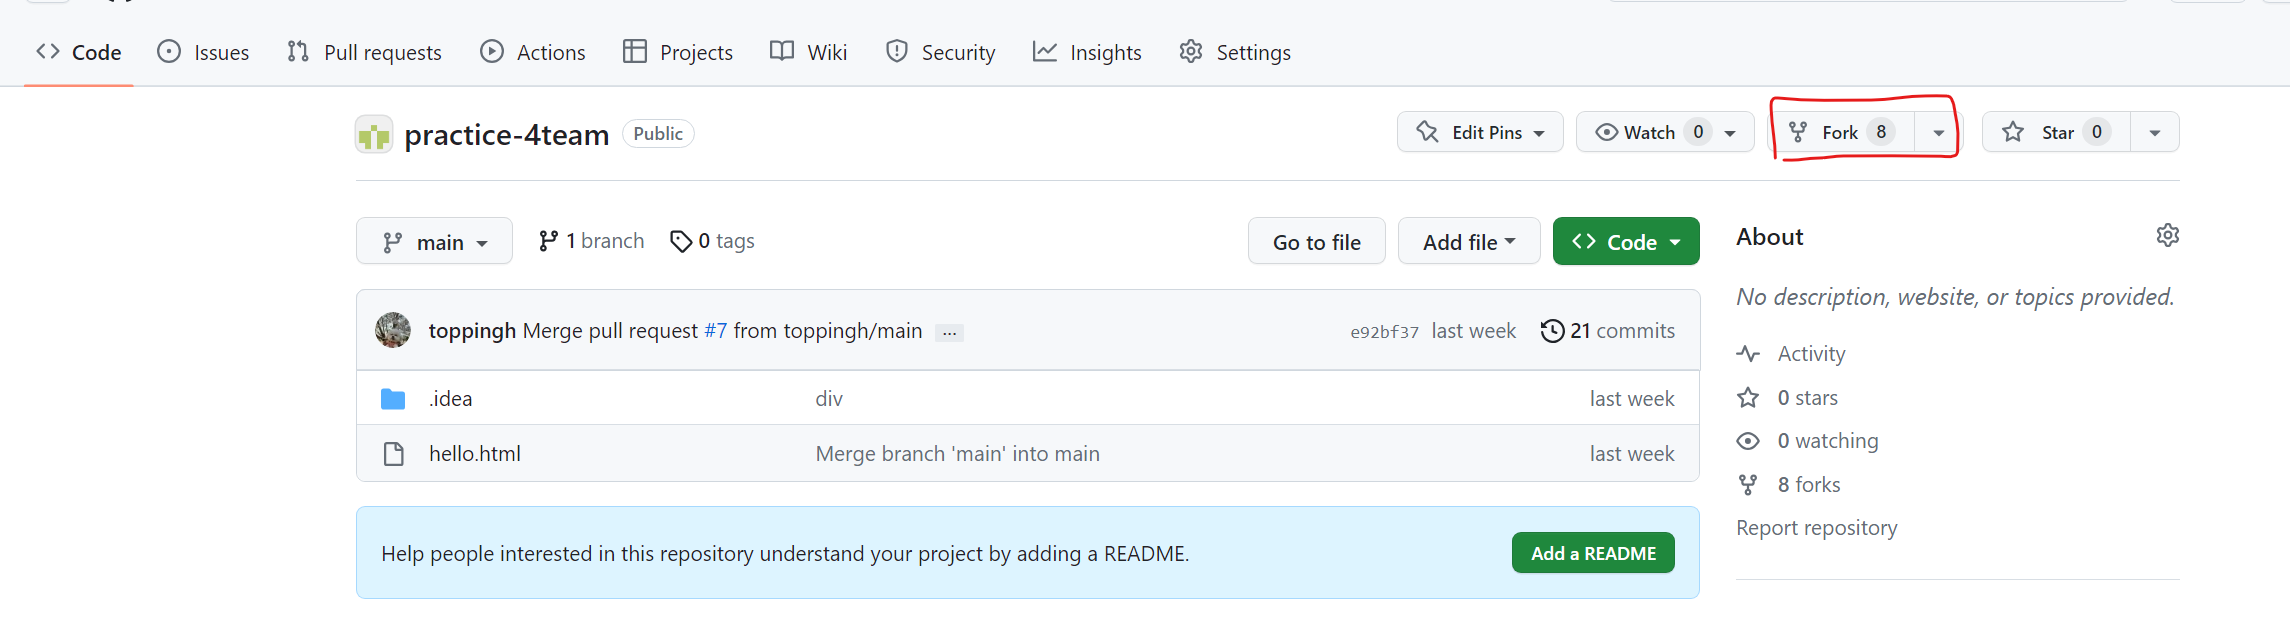Screen dimensions: 2290x618
Task: Click the toppingh user avatar
Action: coord(393,330)
